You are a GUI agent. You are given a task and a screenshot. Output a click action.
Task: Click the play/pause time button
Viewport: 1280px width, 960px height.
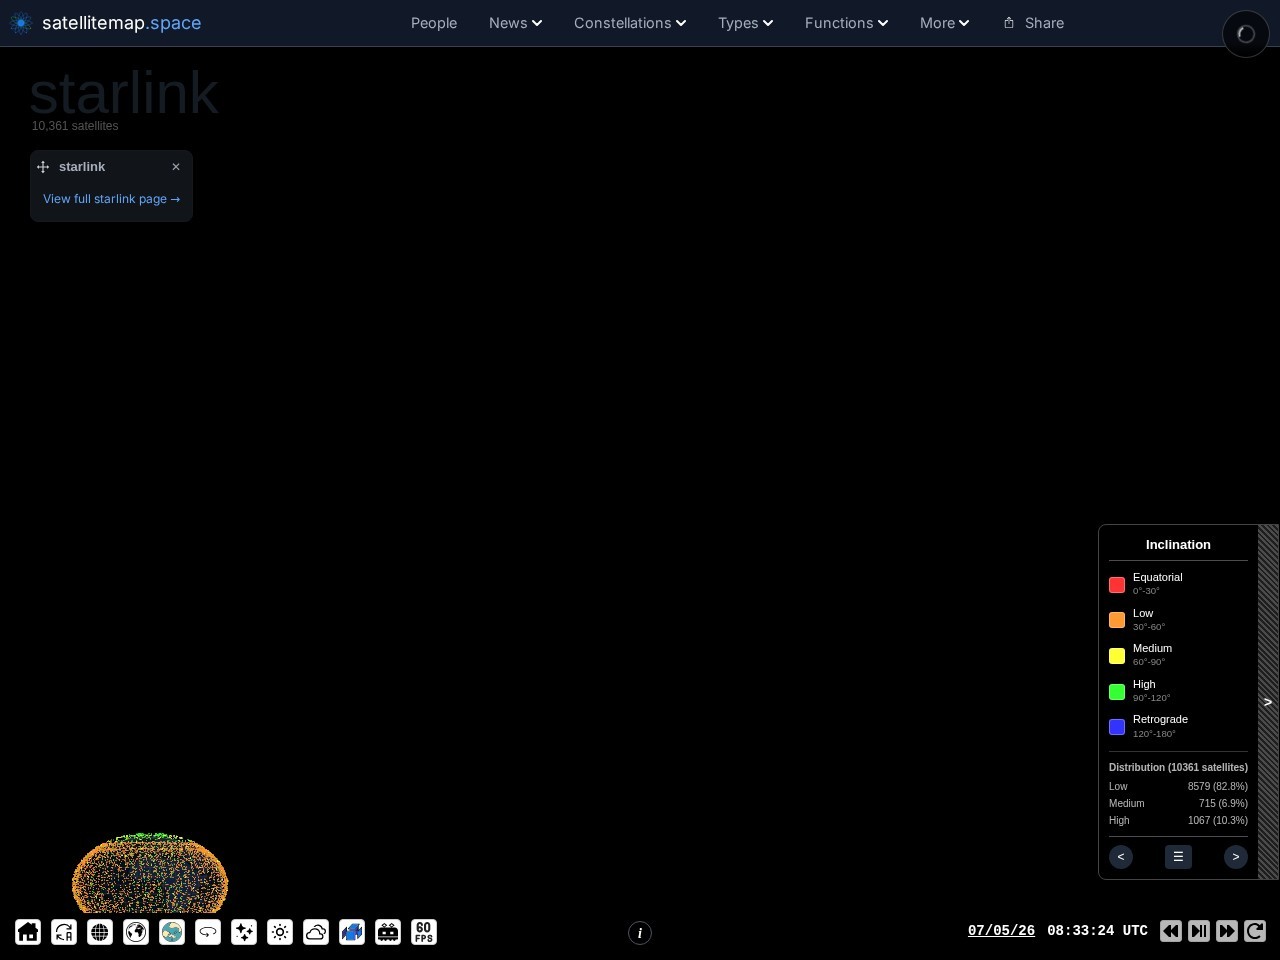[1199, 931]
